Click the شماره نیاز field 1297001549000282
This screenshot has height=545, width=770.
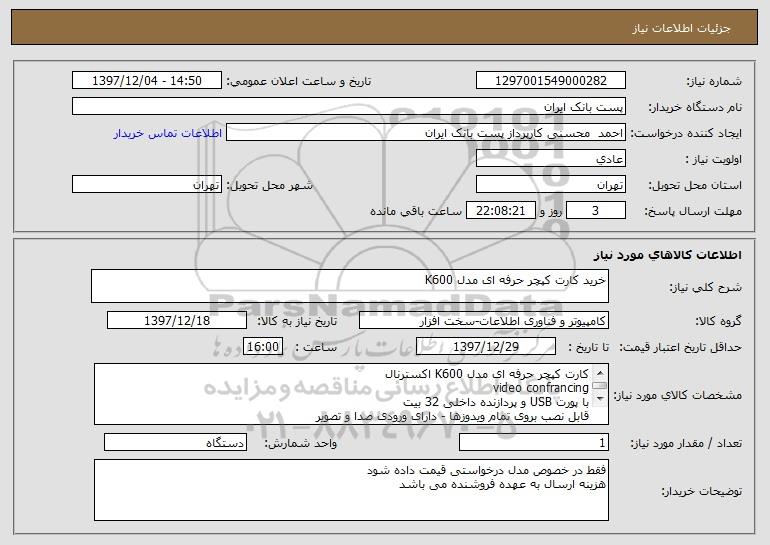(550, 81)
